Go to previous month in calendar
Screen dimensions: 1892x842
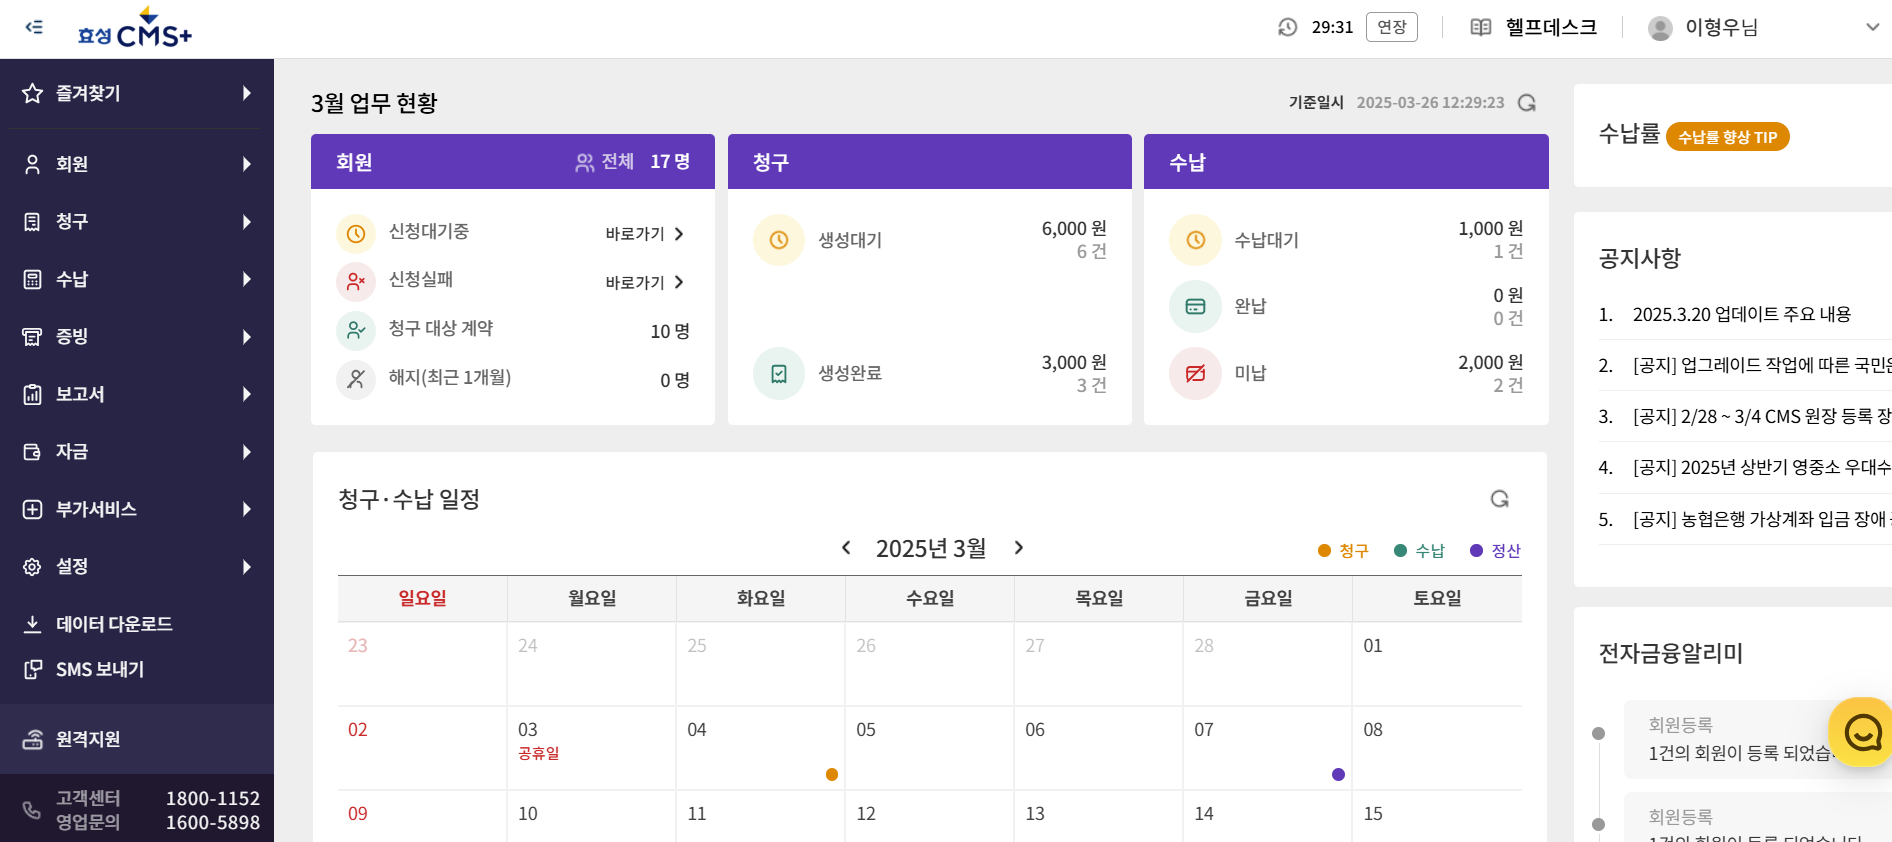point(846,547)
